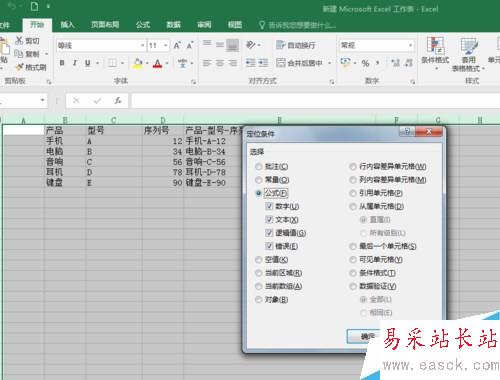Open the Page Layout ribbon tab

(105, 24)
